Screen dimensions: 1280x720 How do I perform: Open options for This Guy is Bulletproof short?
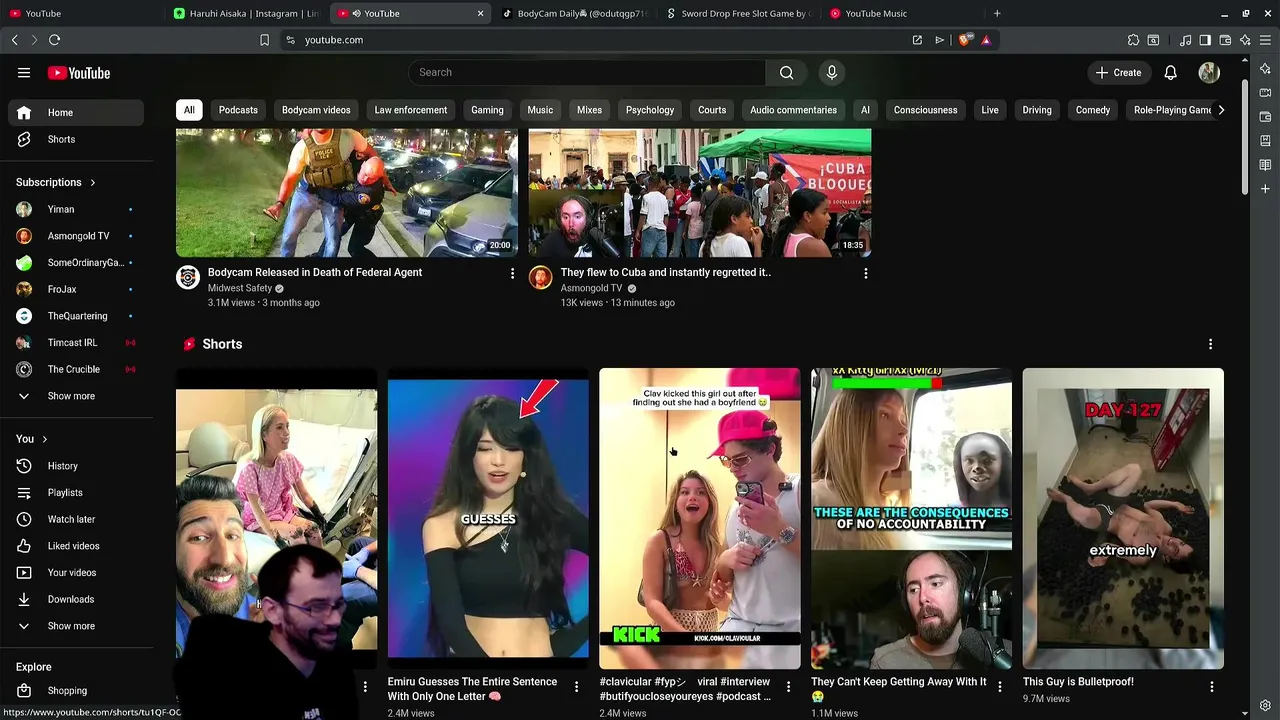pyautogui.click(x=1211, y=686)
